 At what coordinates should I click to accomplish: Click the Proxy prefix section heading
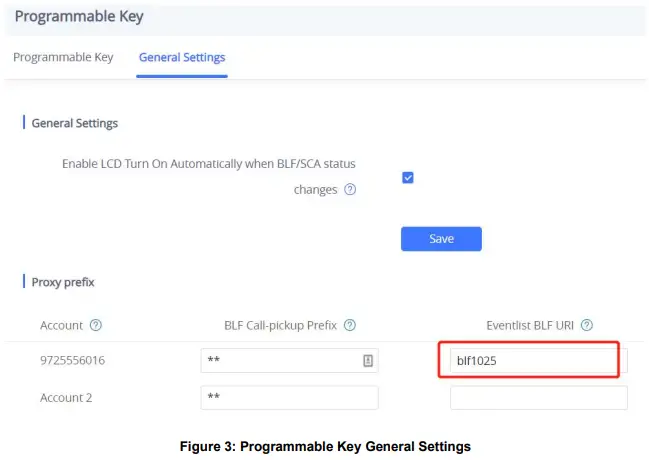(x=63, y=282)
